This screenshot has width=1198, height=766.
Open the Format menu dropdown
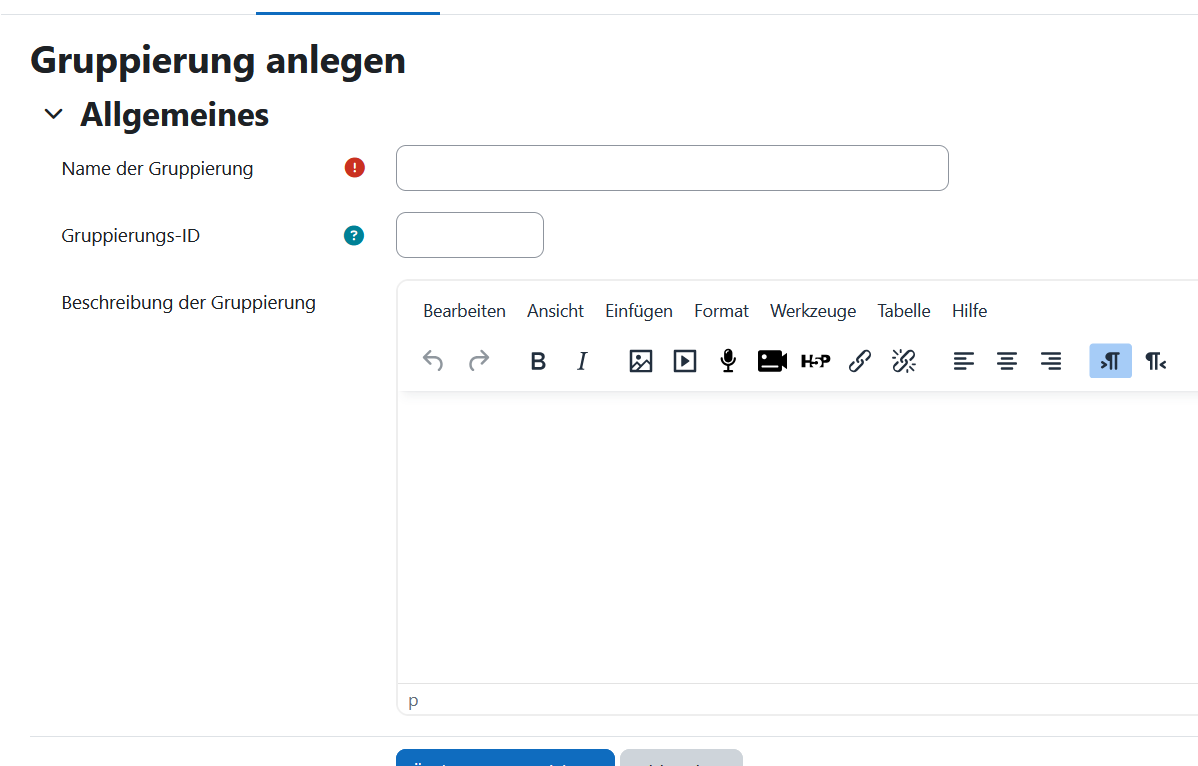(x=721, y=311)
